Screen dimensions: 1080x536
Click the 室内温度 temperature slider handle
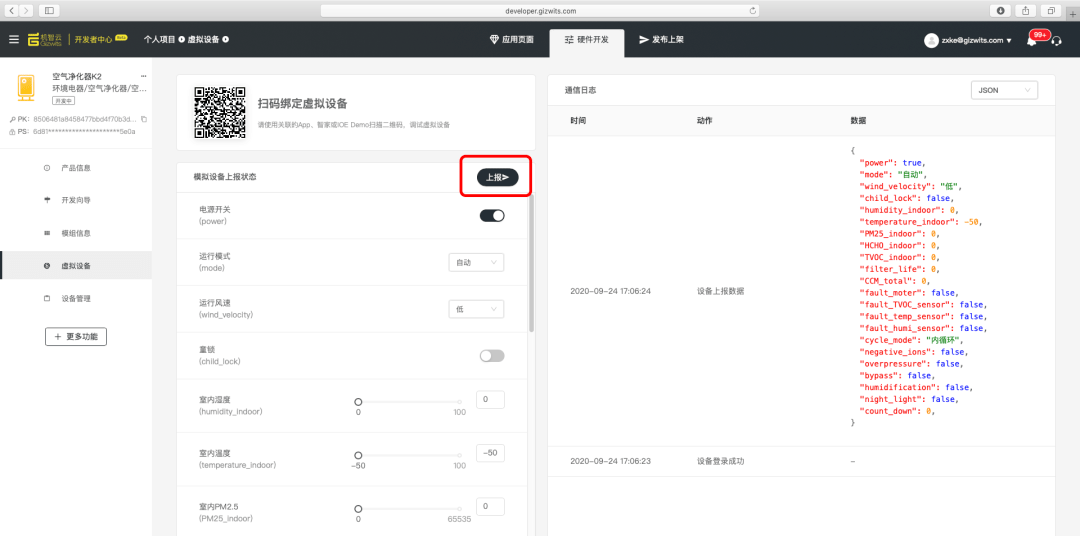click(358, 455)
